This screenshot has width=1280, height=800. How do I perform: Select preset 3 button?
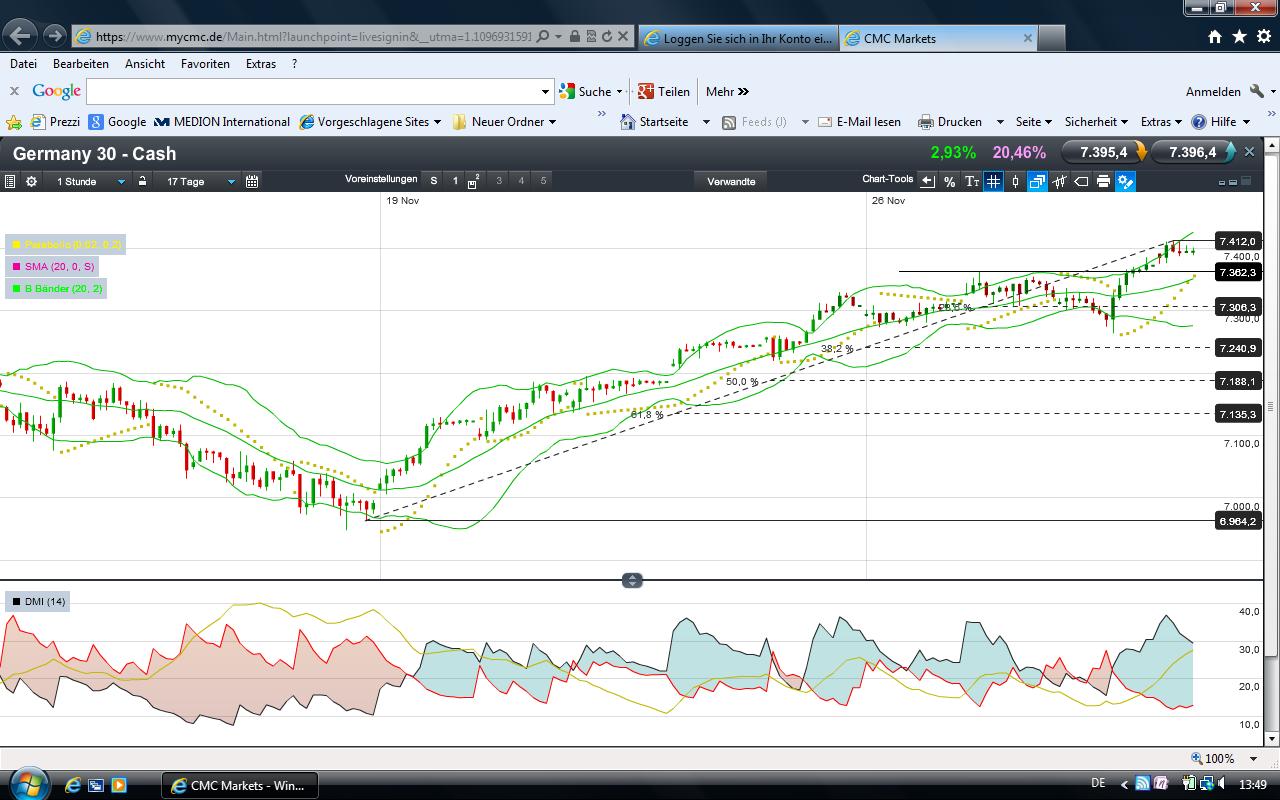(499, 181)
